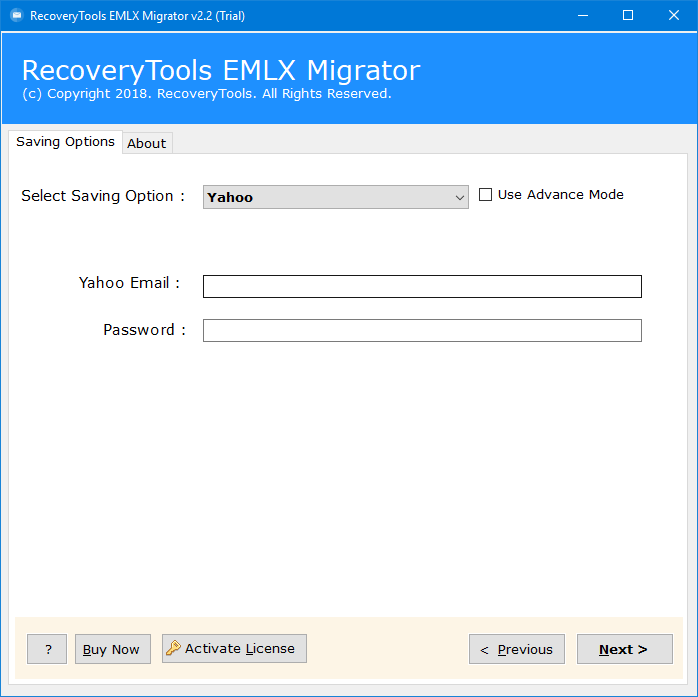
Task: Minimize the EMLX Migrator window
Action: (x=583, y=16)
